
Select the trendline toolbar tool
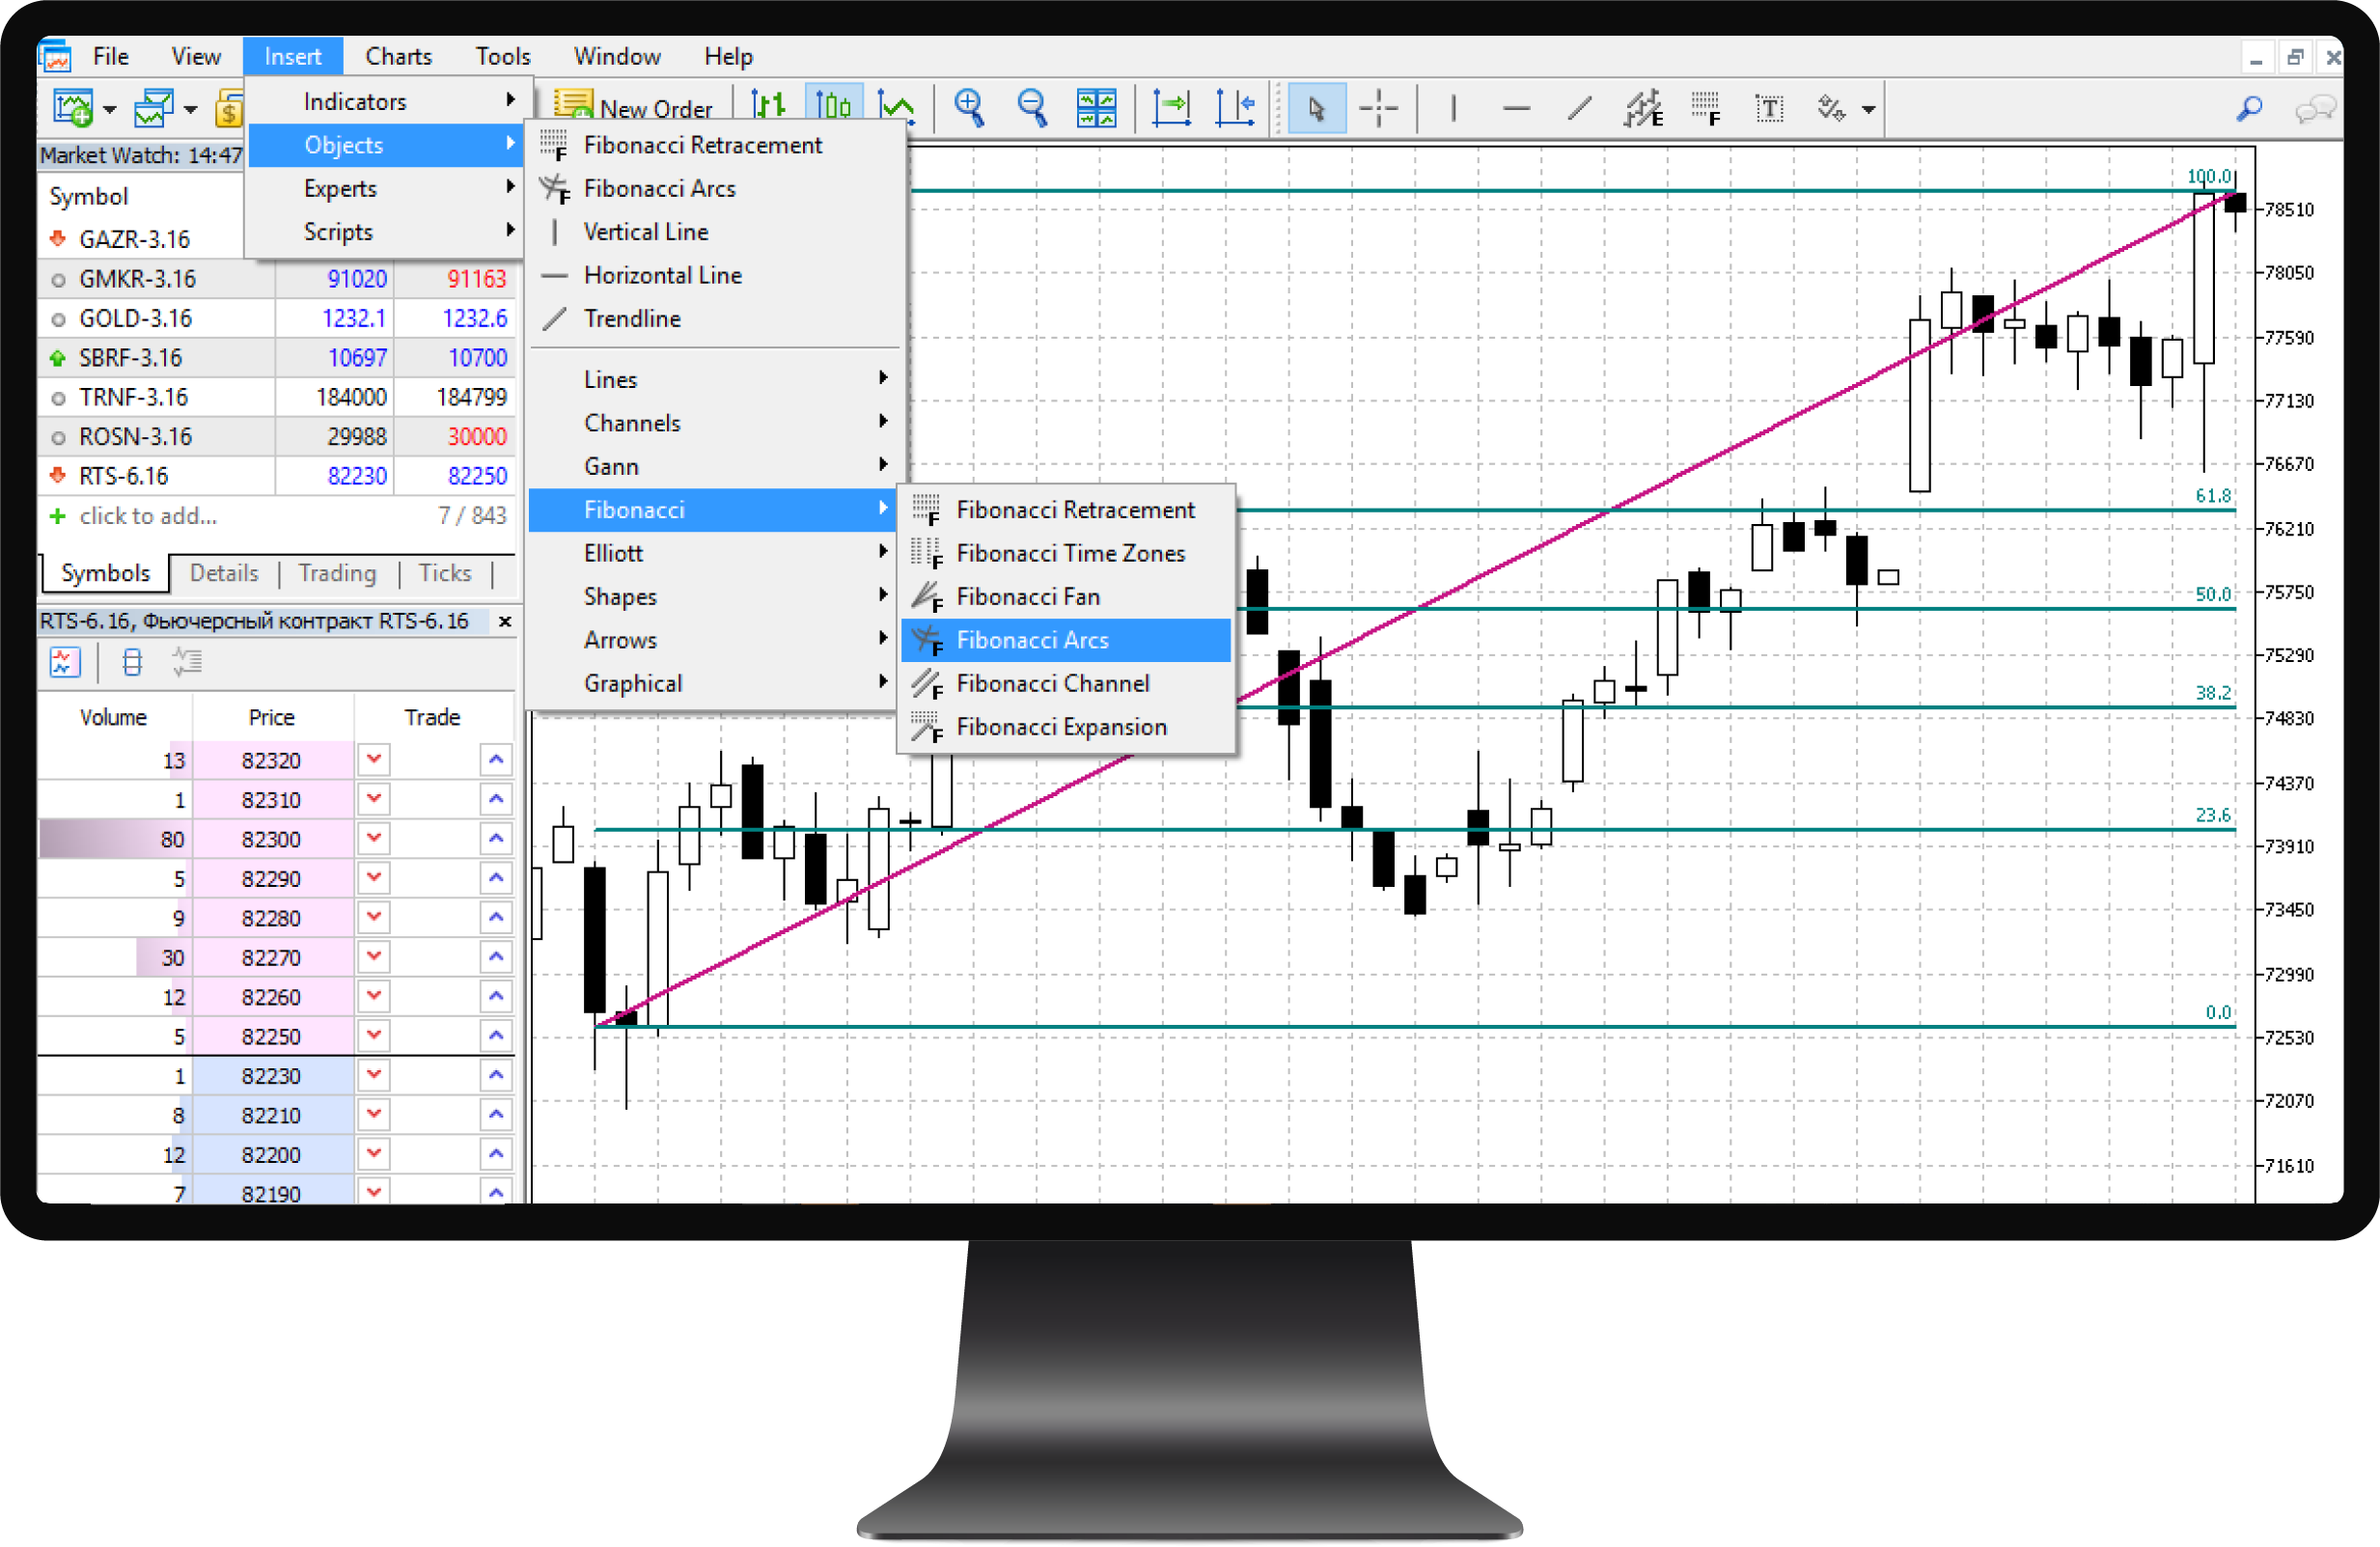click(1580, 108)
